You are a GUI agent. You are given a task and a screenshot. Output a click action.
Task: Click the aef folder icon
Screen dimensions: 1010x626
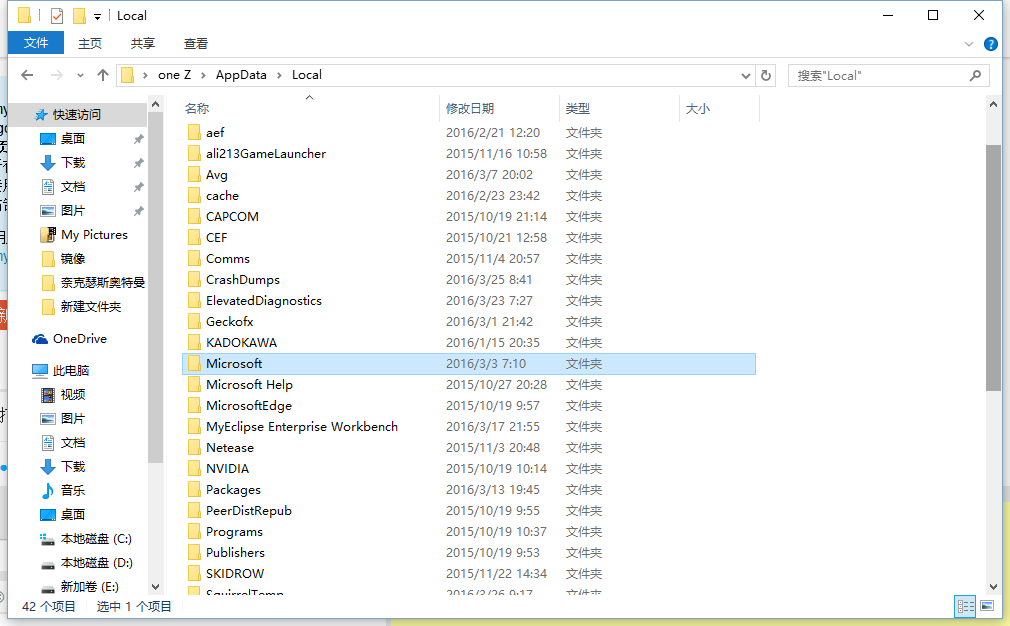194,133
